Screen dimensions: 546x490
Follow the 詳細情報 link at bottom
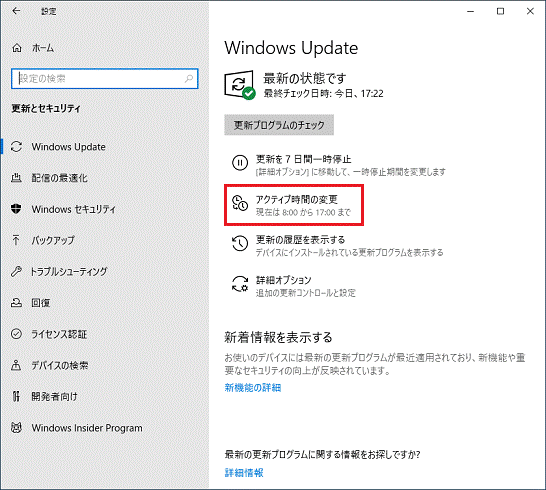[244, 472]
